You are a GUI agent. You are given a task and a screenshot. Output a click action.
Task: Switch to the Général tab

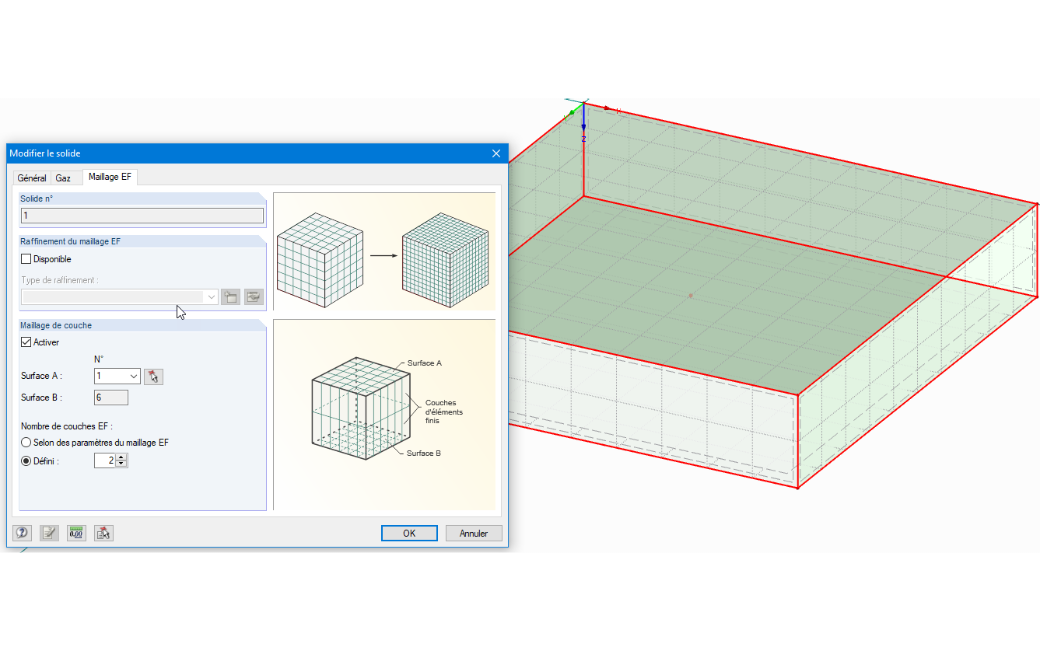32,178
